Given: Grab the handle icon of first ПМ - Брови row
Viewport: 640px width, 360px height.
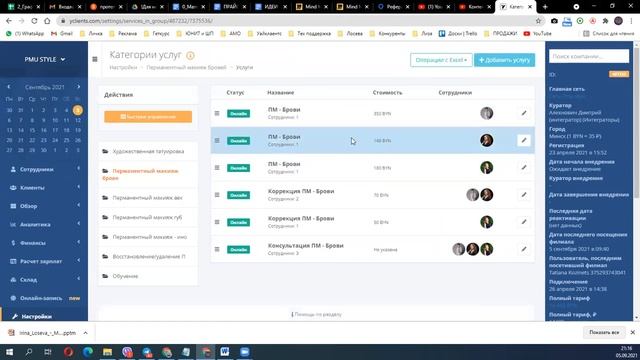Looking at the screenshot, I should pyautogui.click(x=217, y=113).
